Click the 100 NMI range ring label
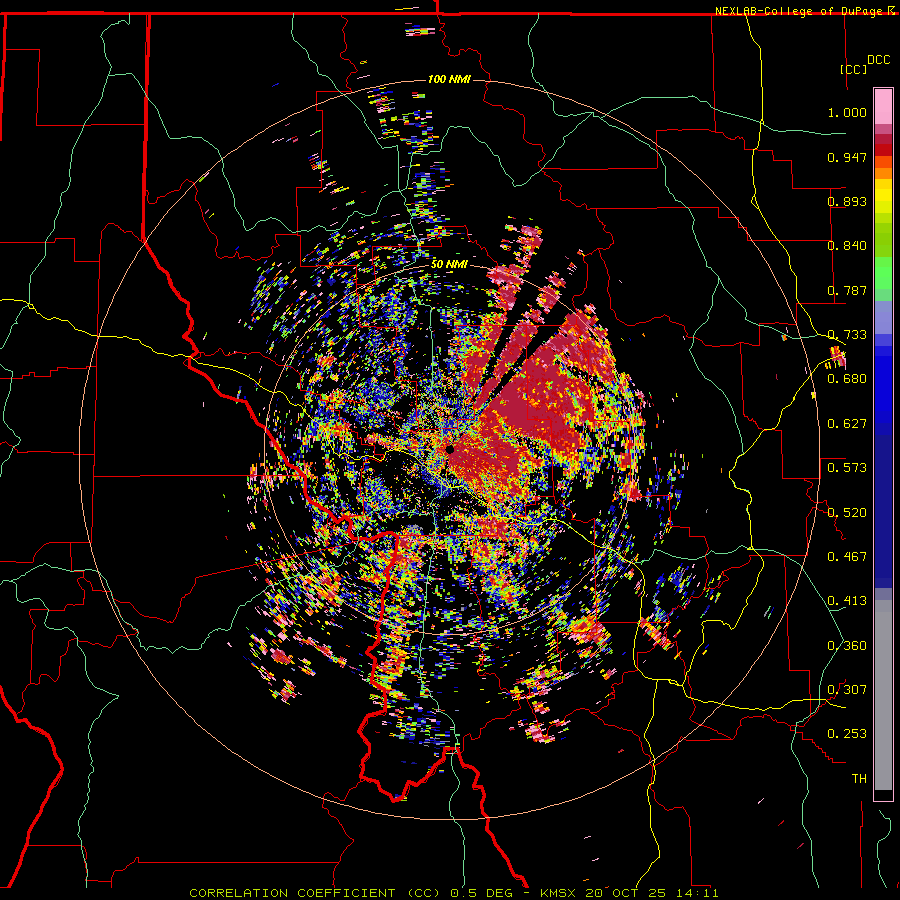 point(449,79)
